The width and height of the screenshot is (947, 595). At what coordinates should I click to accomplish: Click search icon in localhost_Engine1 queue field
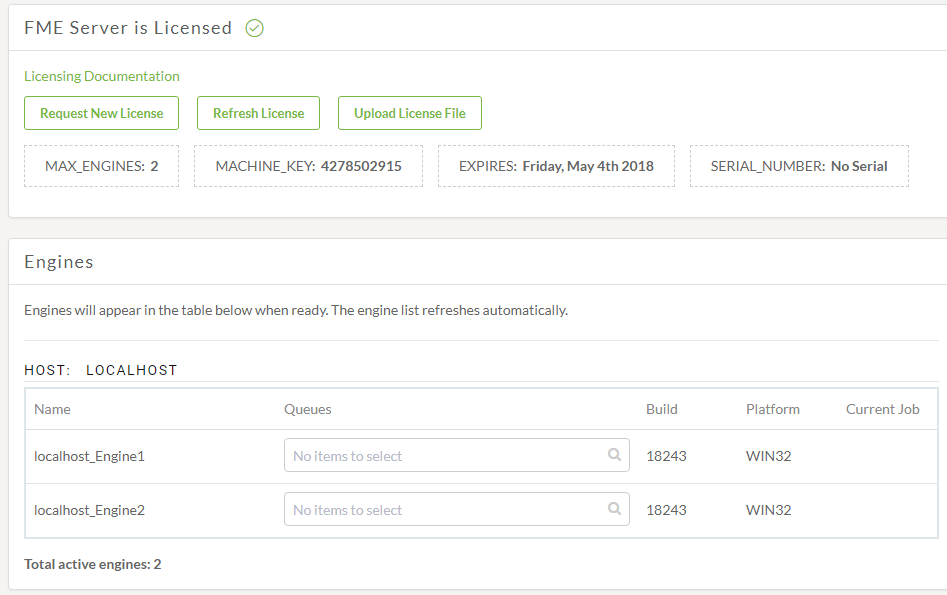click(x=614, y=454)
